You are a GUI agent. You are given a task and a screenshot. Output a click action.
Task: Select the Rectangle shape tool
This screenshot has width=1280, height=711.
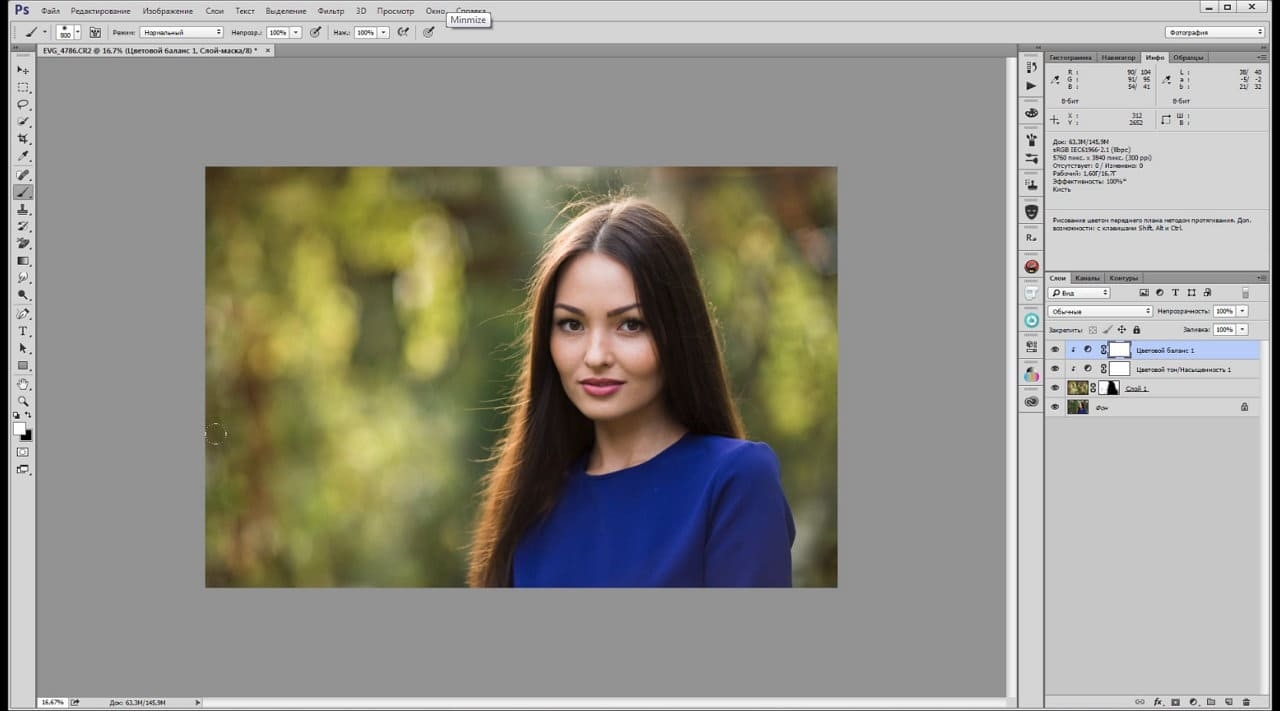tap(23, 365)
